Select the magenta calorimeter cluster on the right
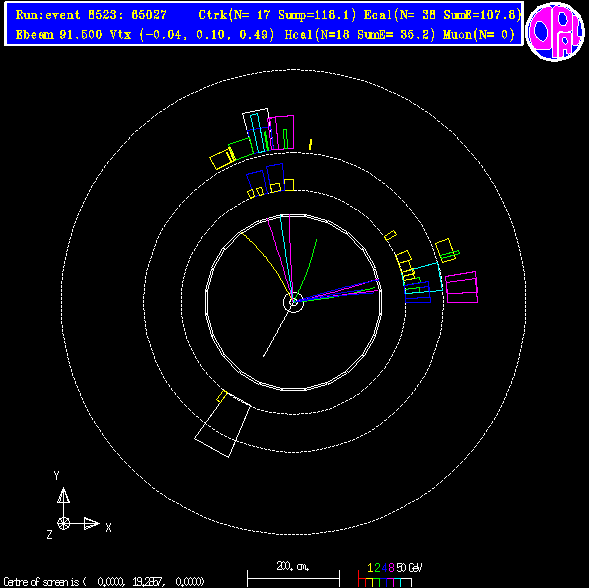589x588 pixels. [x=461, y=287]
